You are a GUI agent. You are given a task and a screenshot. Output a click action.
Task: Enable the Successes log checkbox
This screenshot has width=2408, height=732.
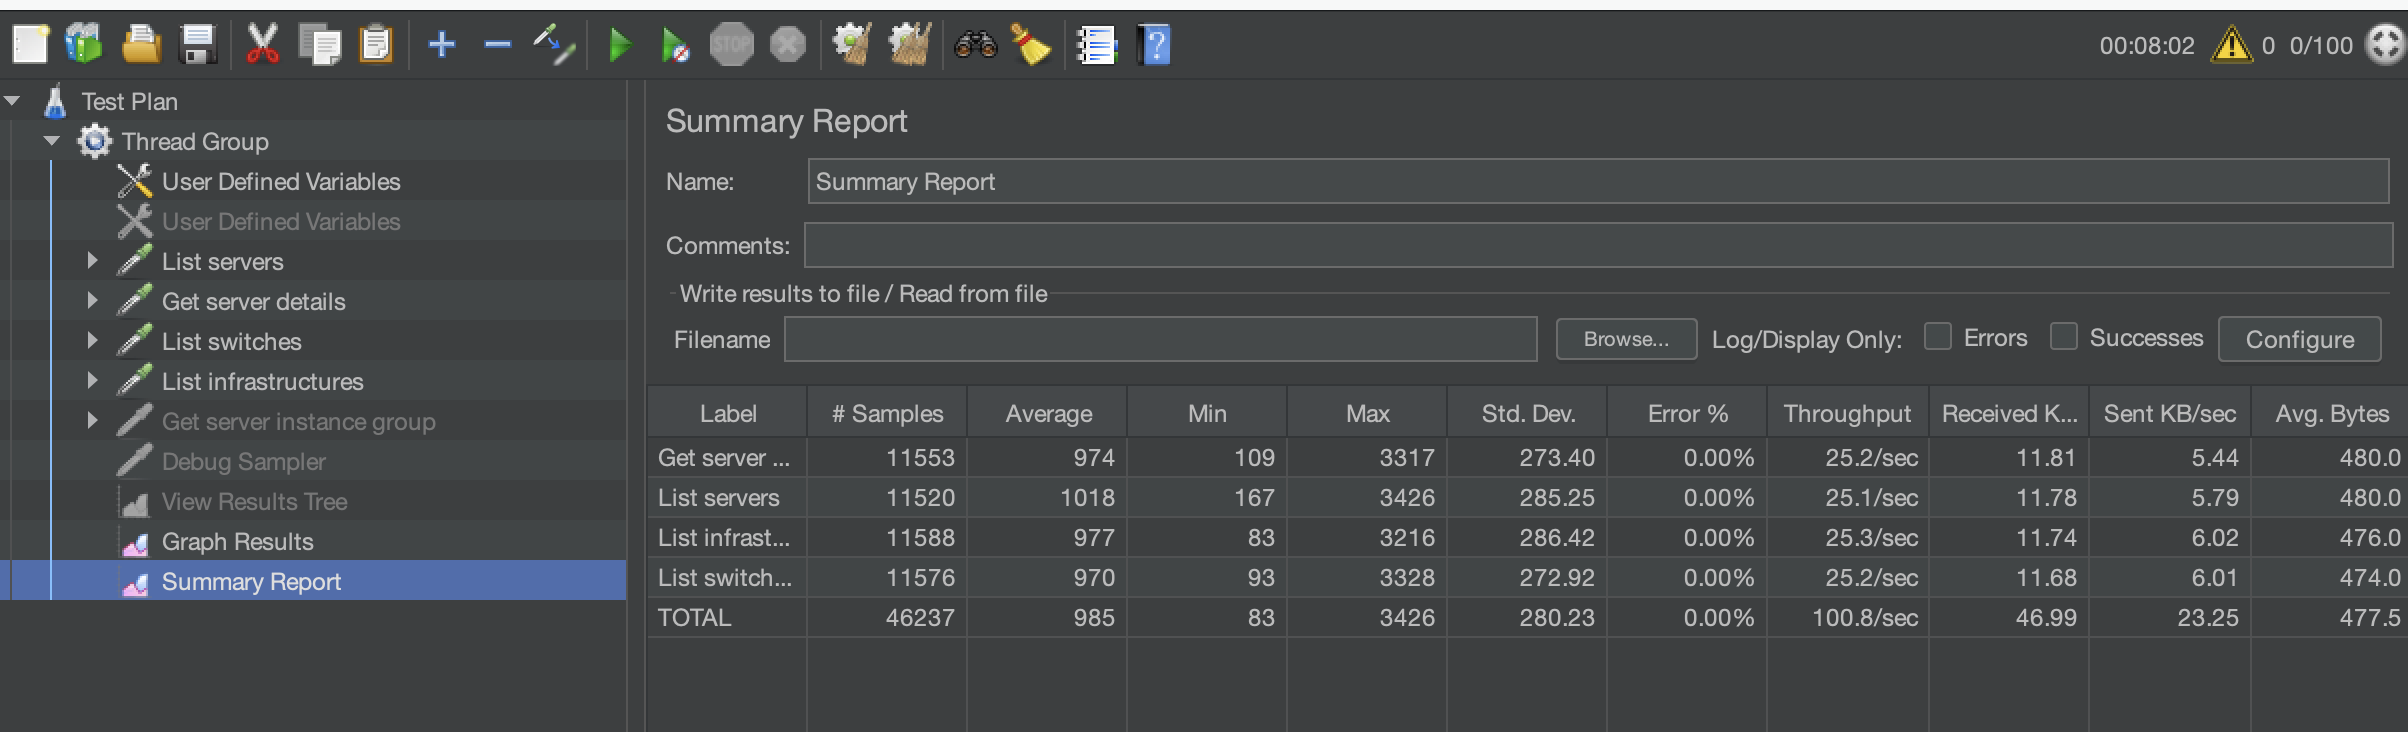pyautogui.click(x=2063, y=337)
